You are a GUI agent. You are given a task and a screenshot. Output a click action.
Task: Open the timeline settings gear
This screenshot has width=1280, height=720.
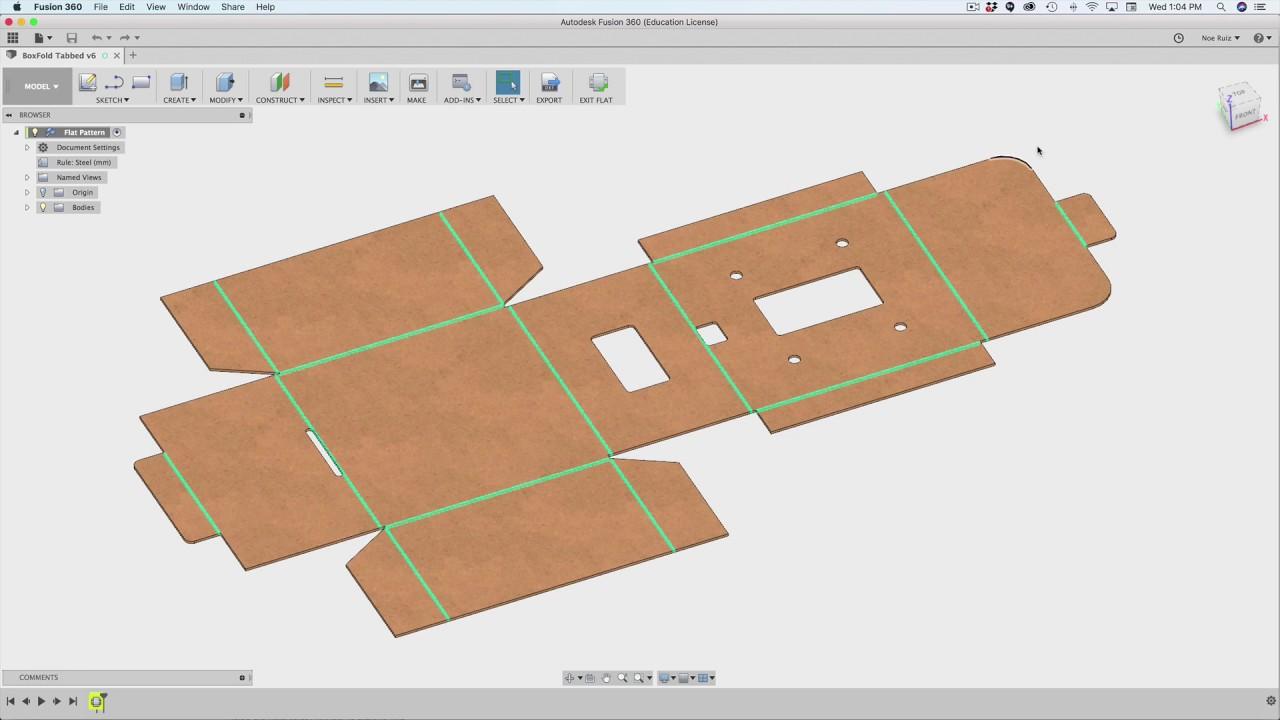[x=1271, y=702]
